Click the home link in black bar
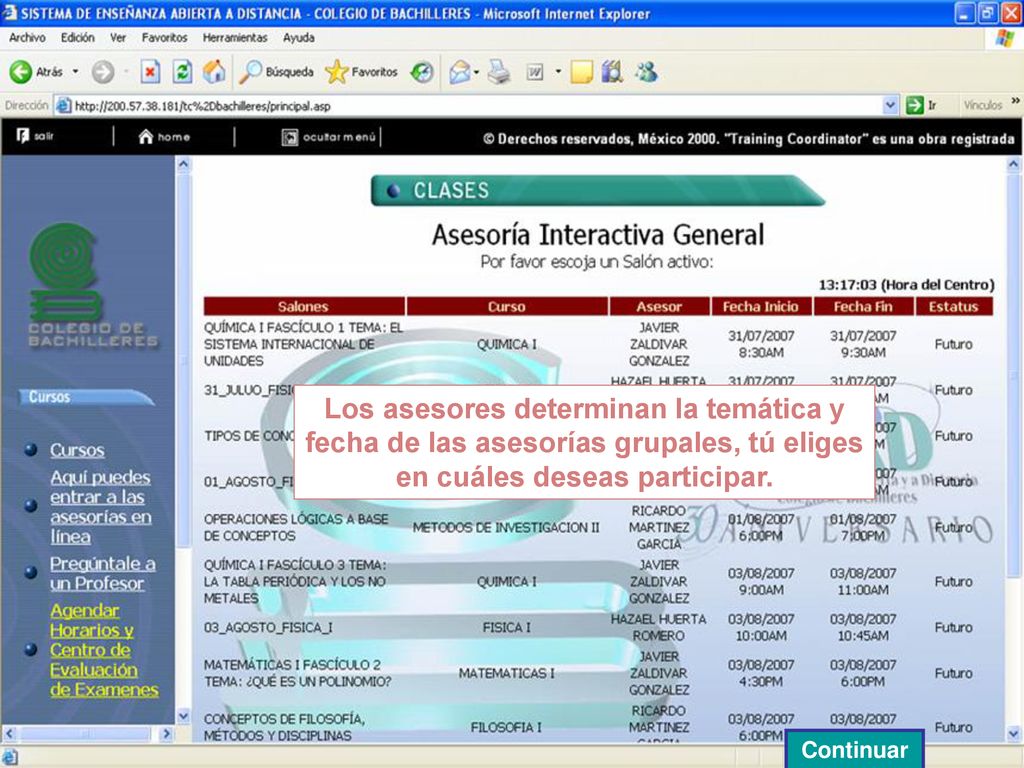The width and height of the screenshot is (1024, 768). 165,136
